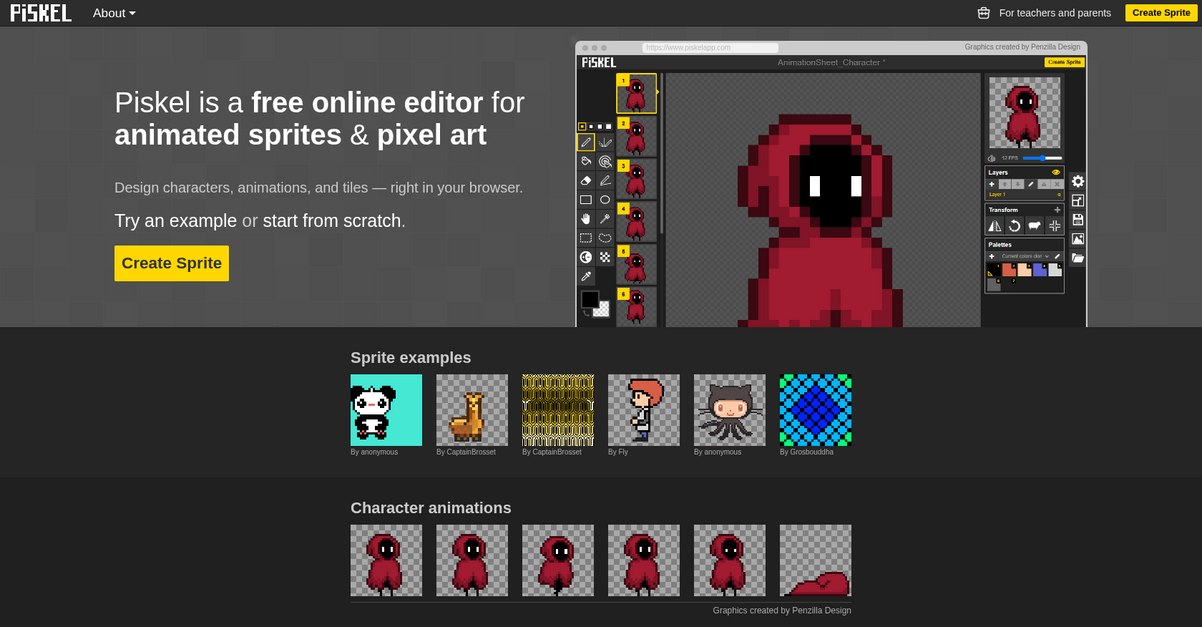Click the folder Import icon

[x=1077, y=257]
